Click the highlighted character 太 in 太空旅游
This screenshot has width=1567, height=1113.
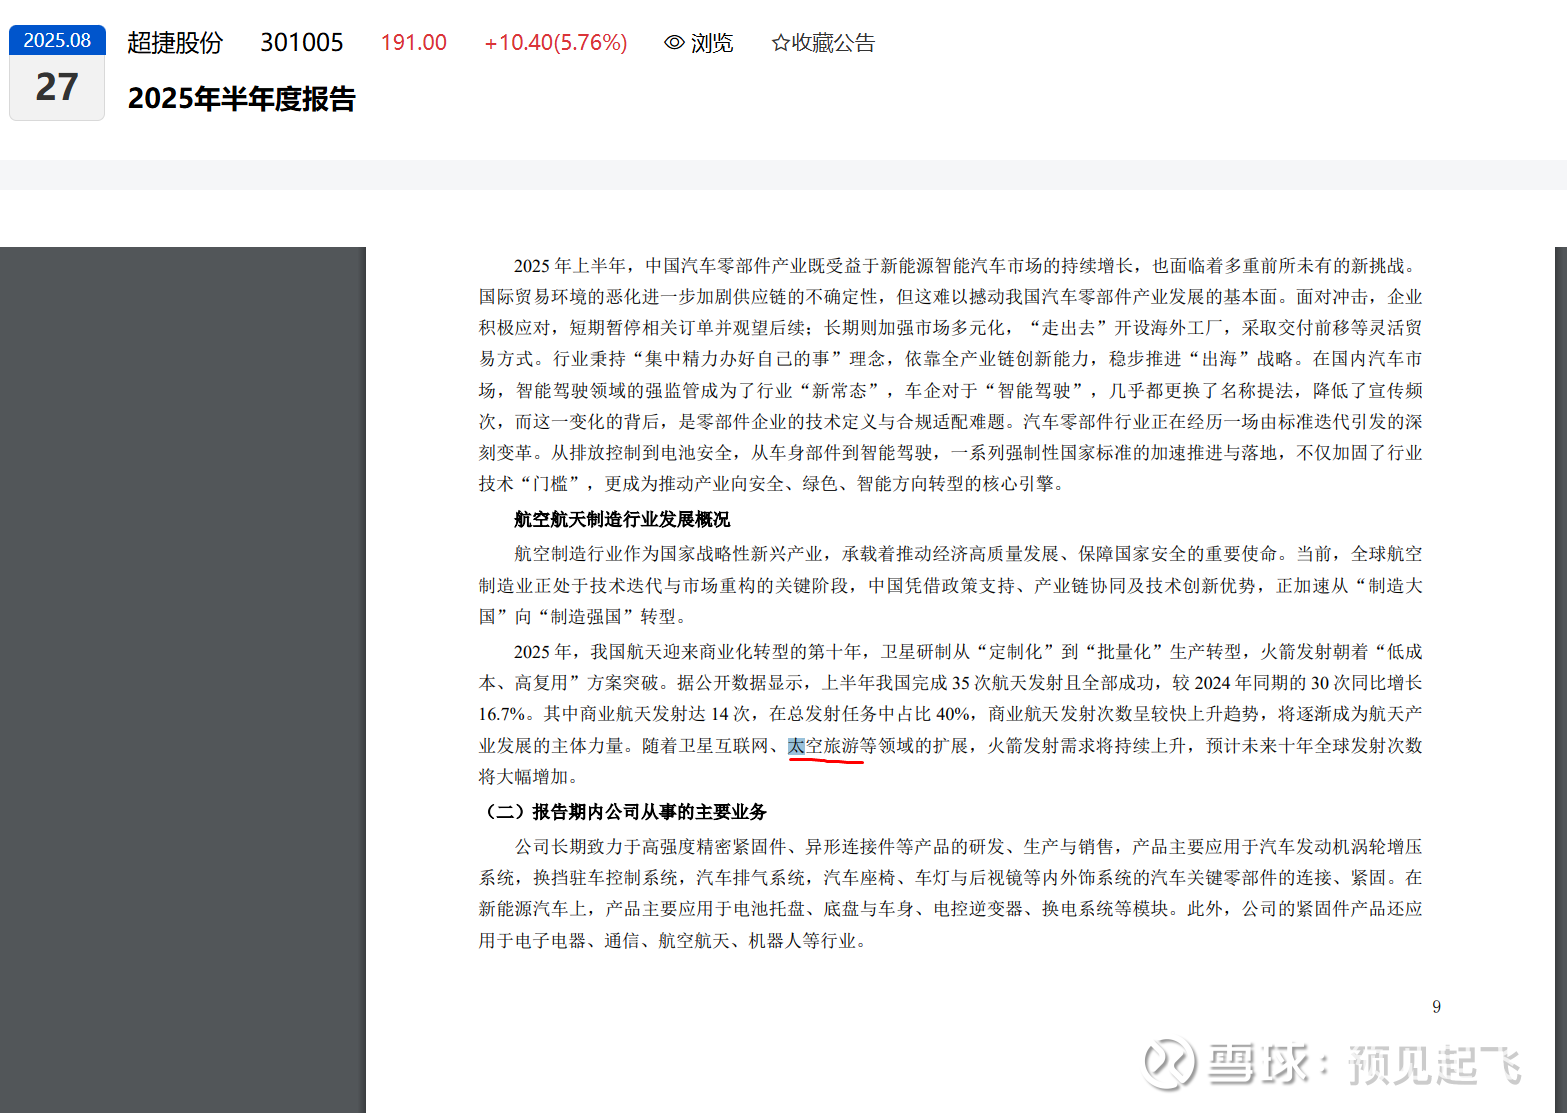[796, 746]
